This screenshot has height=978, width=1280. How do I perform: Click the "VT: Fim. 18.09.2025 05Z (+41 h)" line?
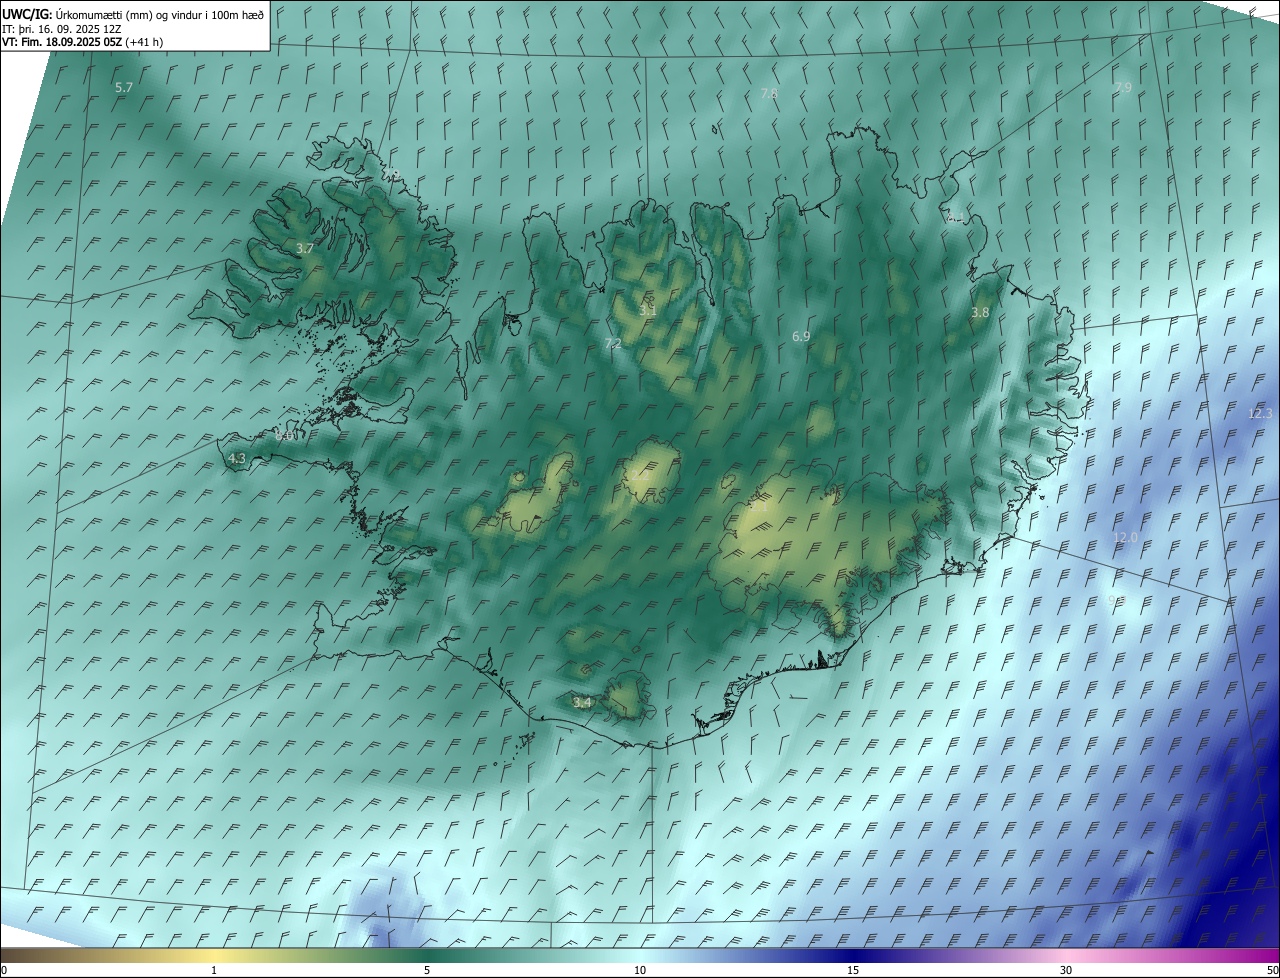(82, 42)
